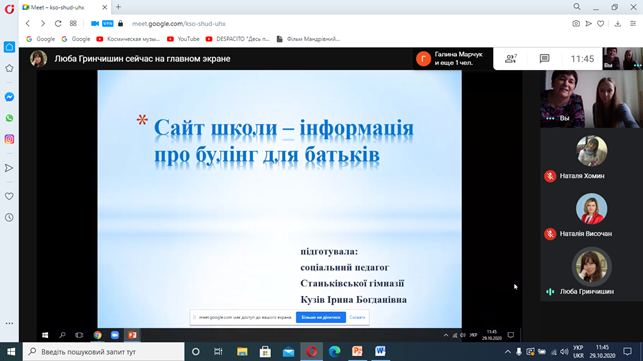Open Windows Start menu
The width and height of the screenshot is (643, 361).
click(x=11, y=352)
